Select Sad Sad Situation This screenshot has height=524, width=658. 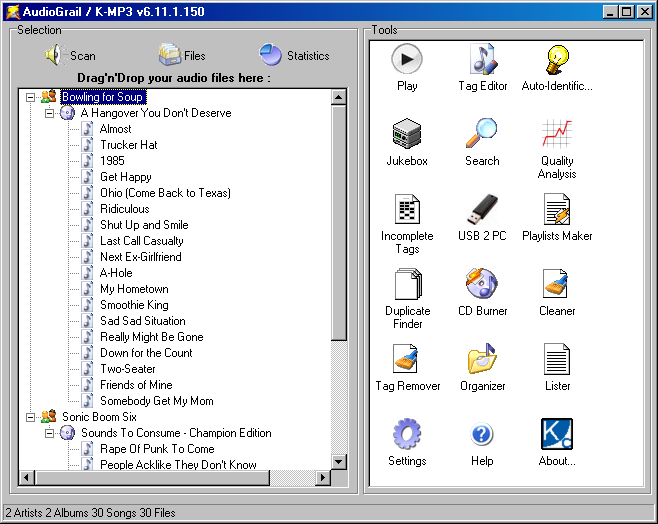pos(143,321)
